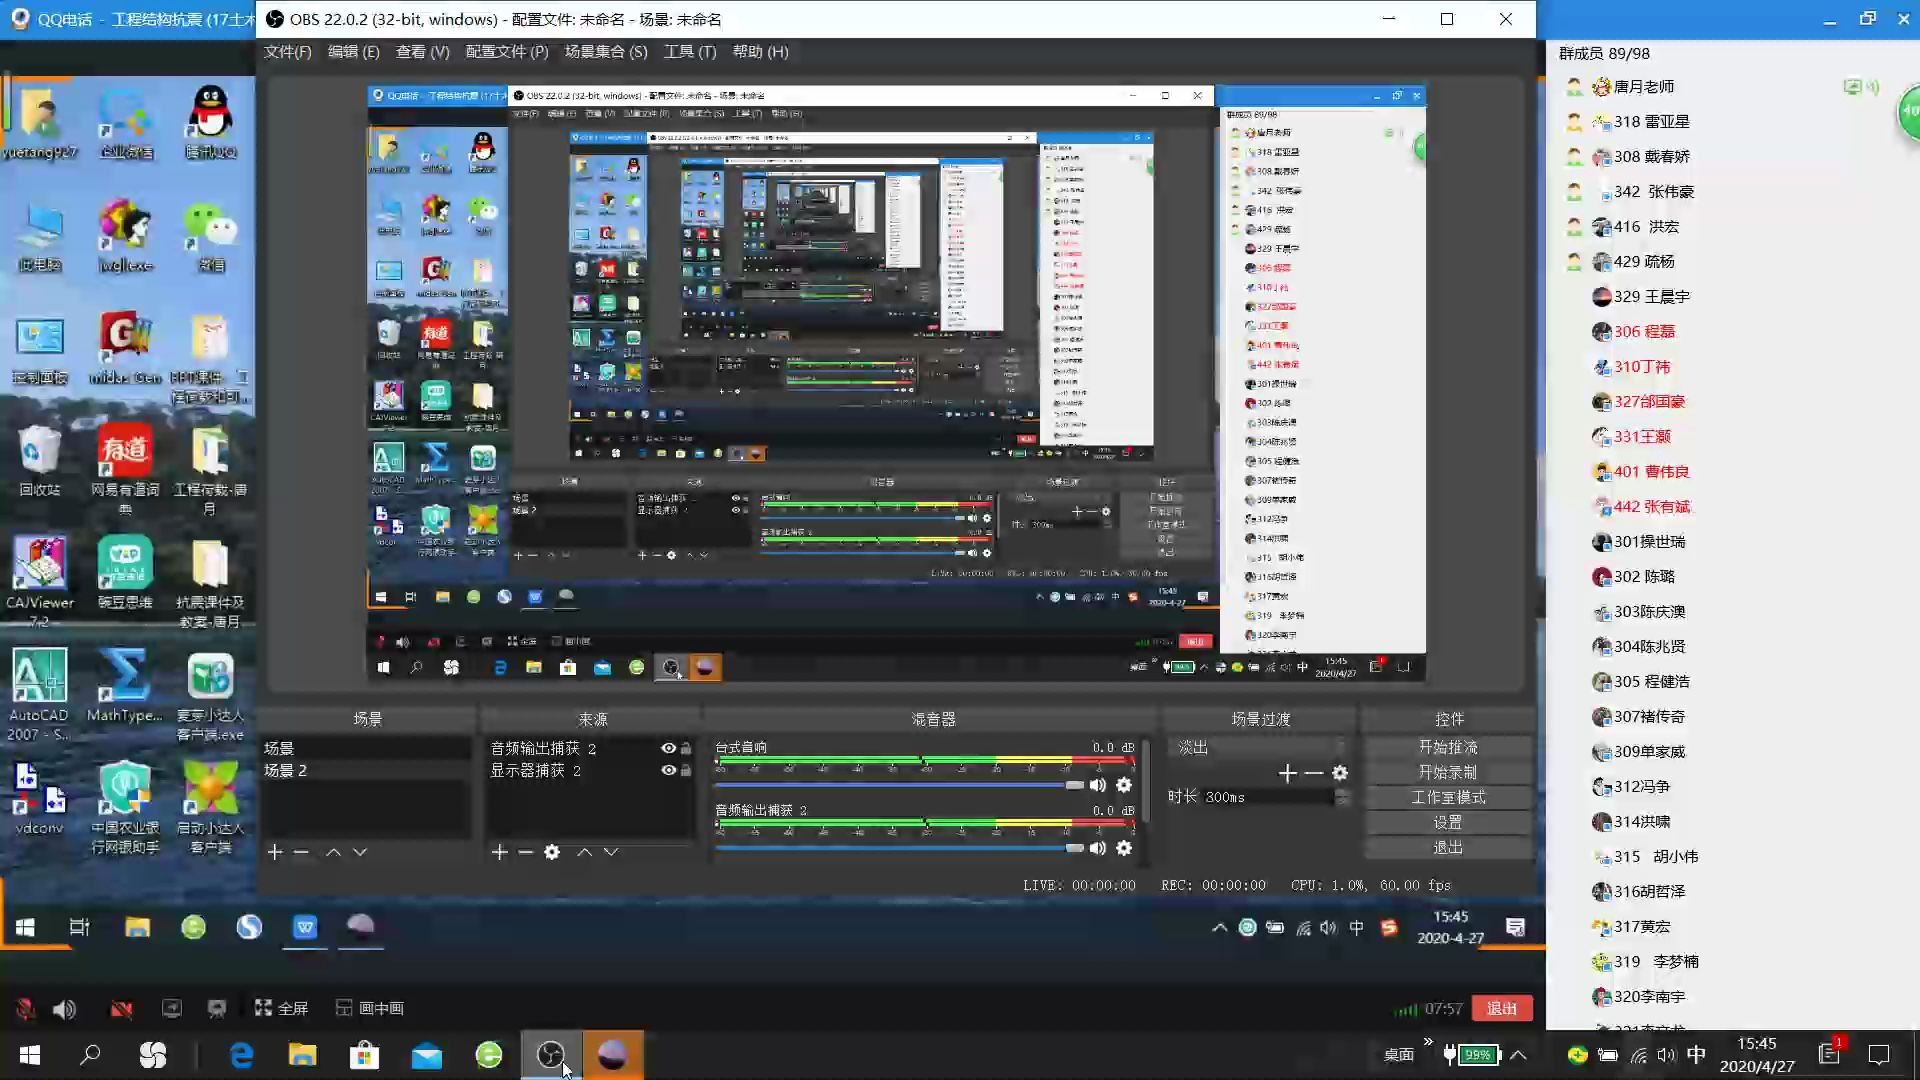This screenshot has width=1920, height=1080.
Task: Click the 开始推流 (Start Streaming) button
Action: tap(1447, 746)
